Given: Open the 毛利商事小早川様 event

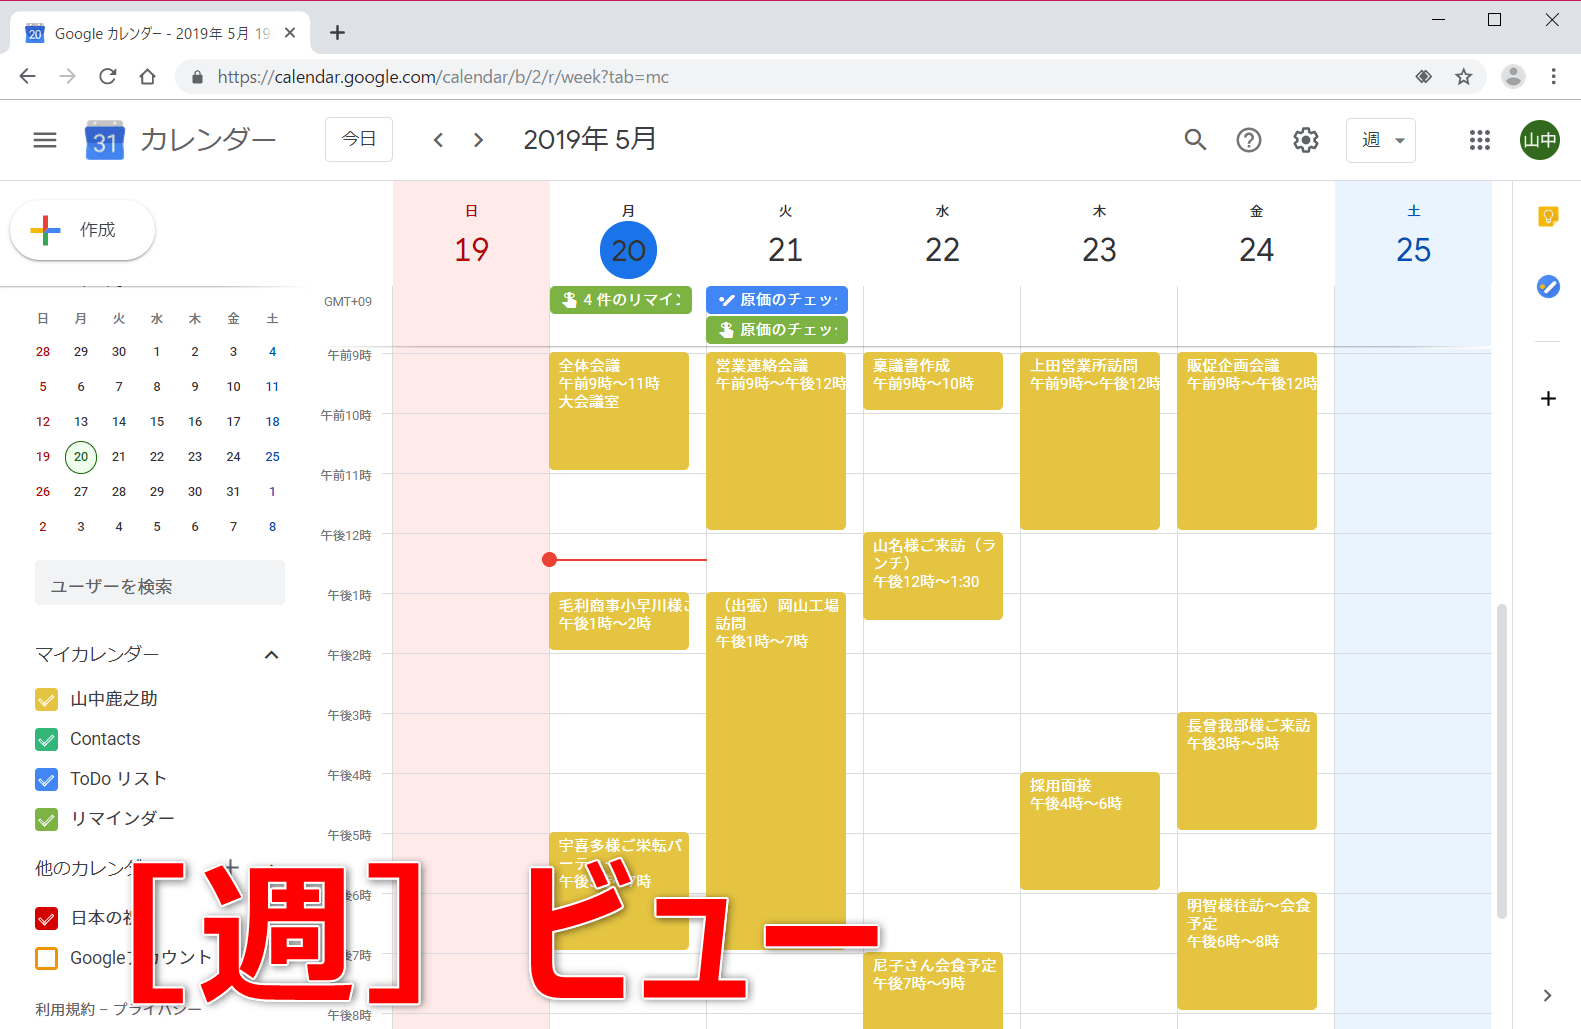Looking at the screenshot, I should coord(619,621).
